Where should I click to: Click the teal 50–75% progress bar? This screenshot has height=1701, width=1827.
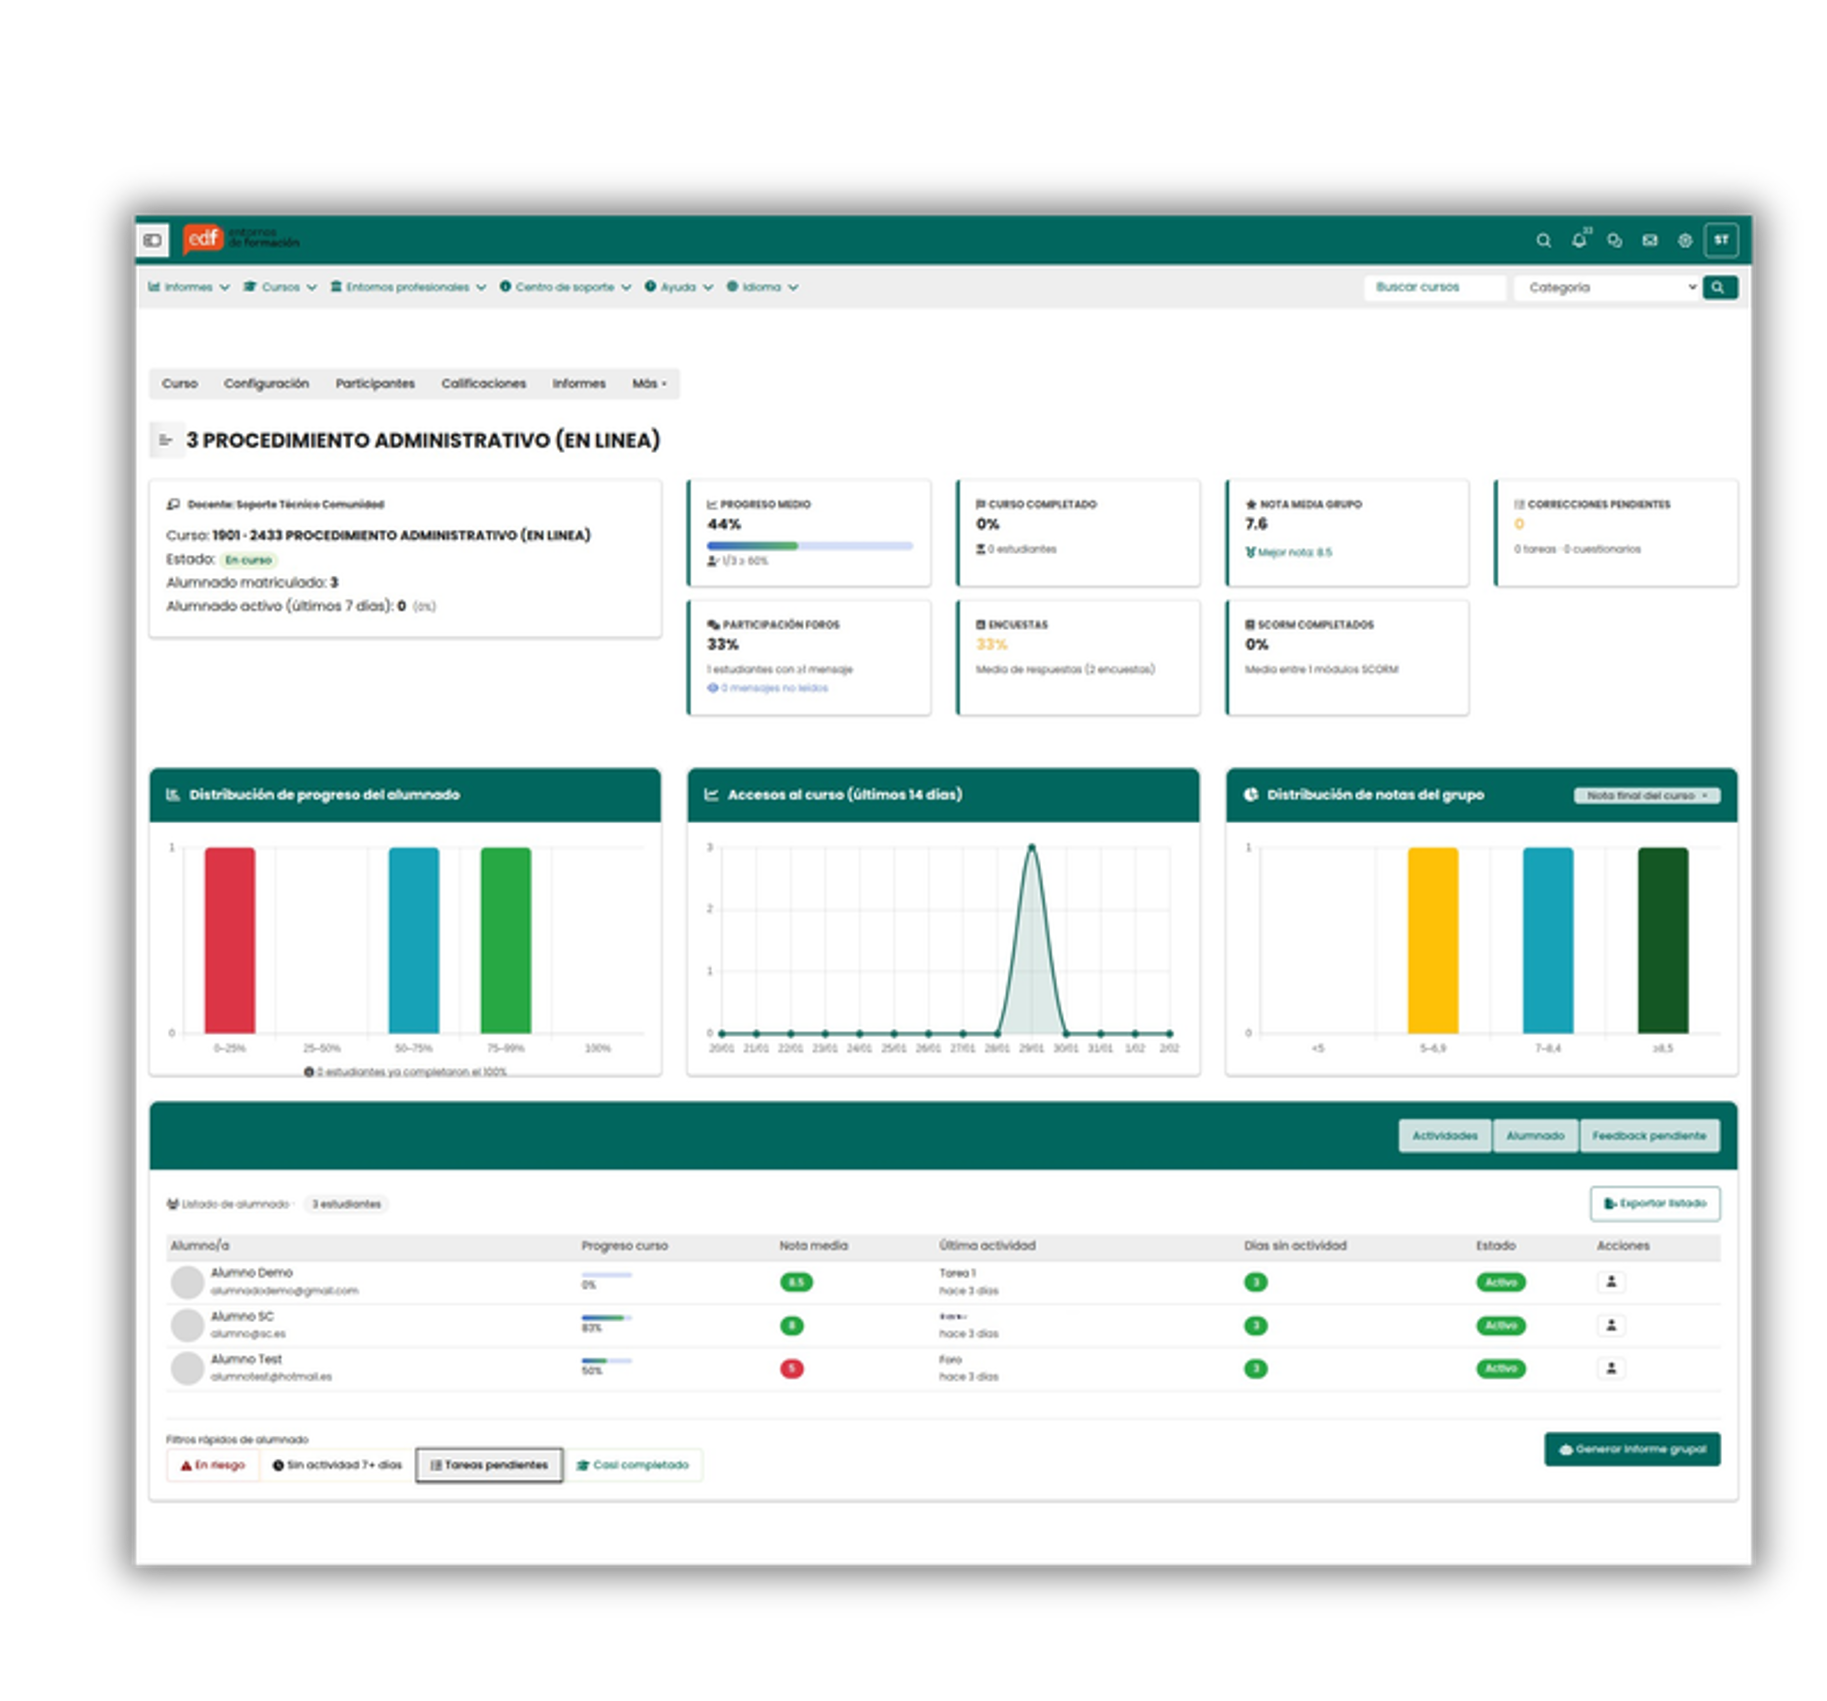coord(413,940)
